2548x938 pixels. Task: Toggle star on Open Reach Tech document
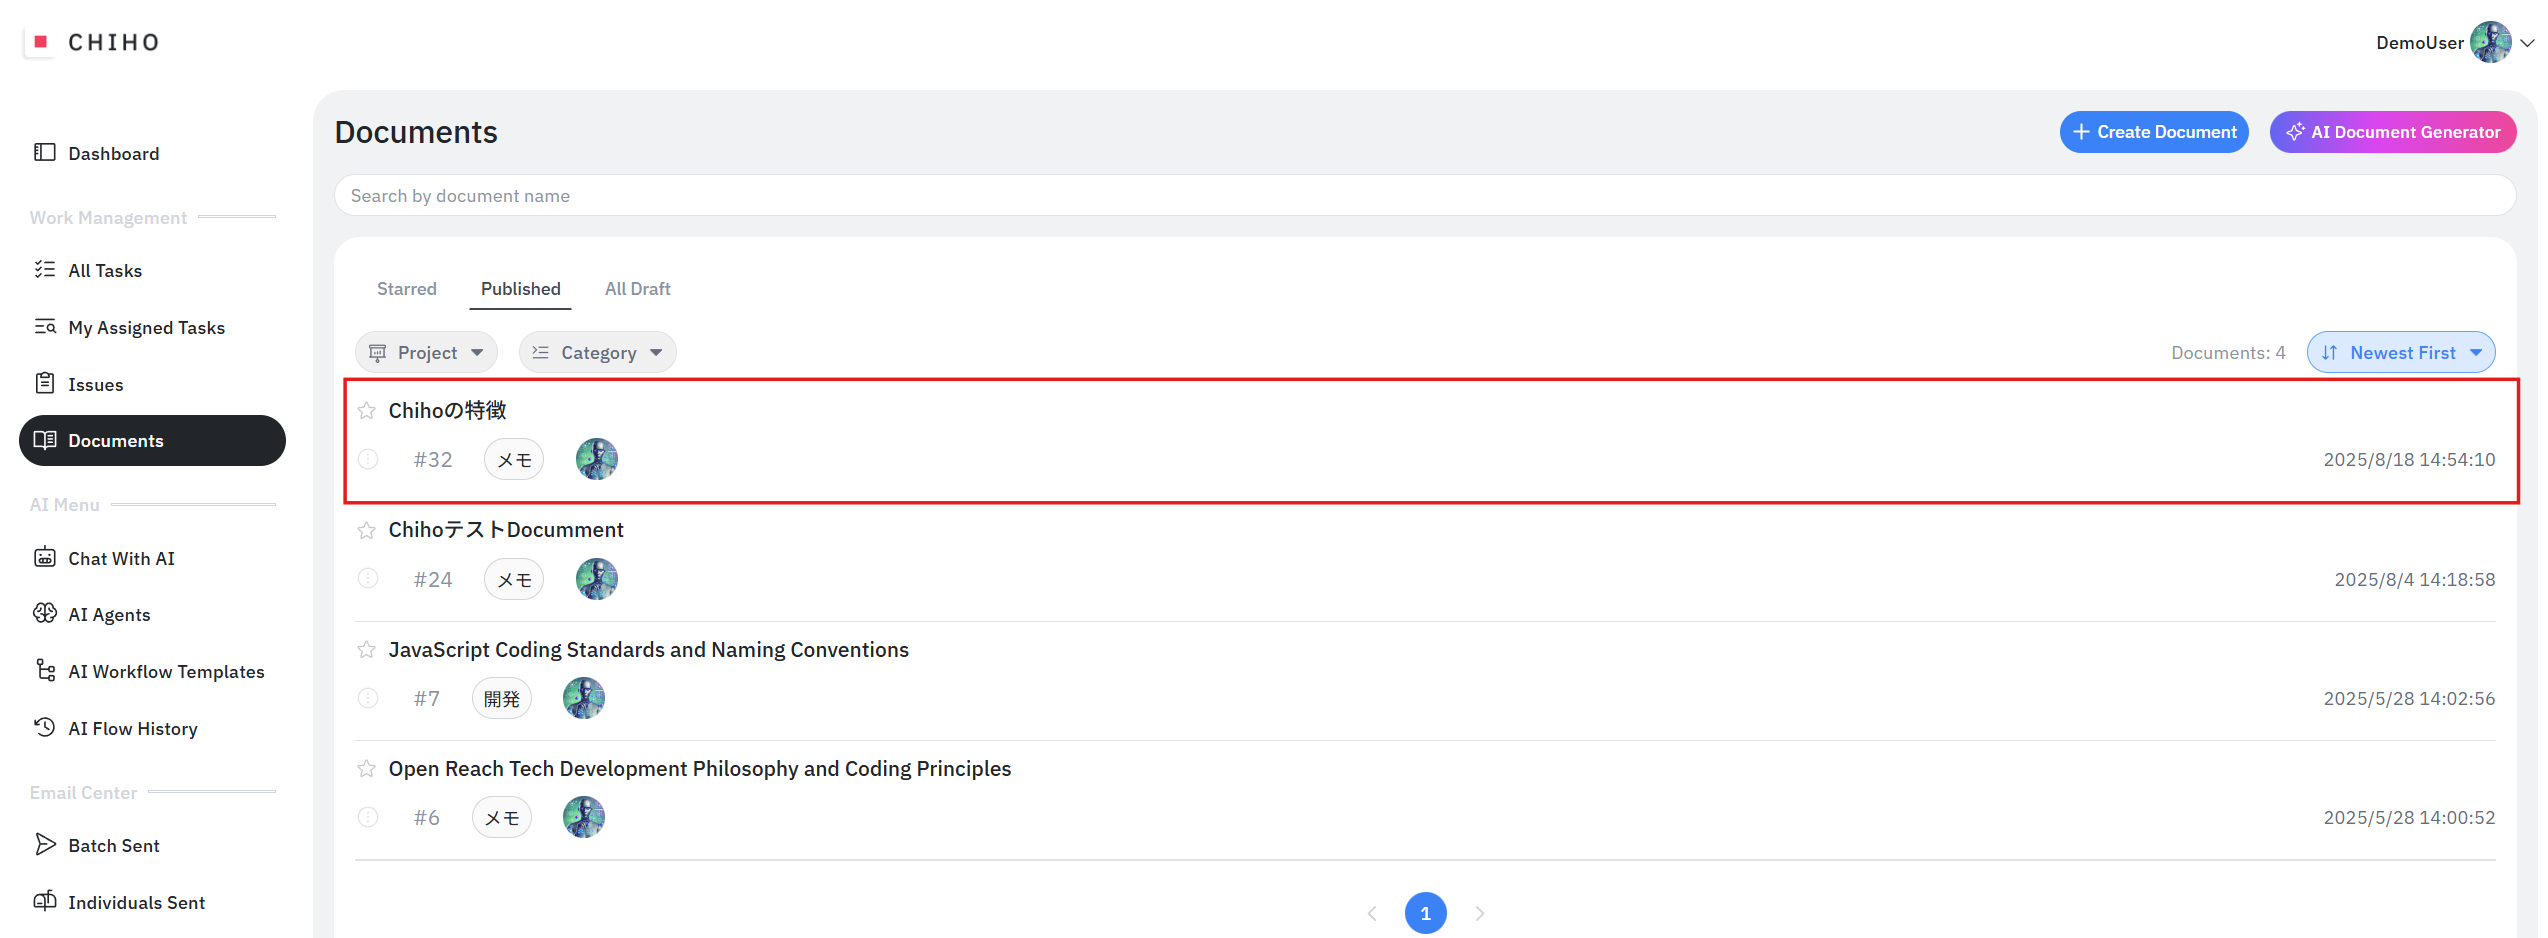click(367, 769)
